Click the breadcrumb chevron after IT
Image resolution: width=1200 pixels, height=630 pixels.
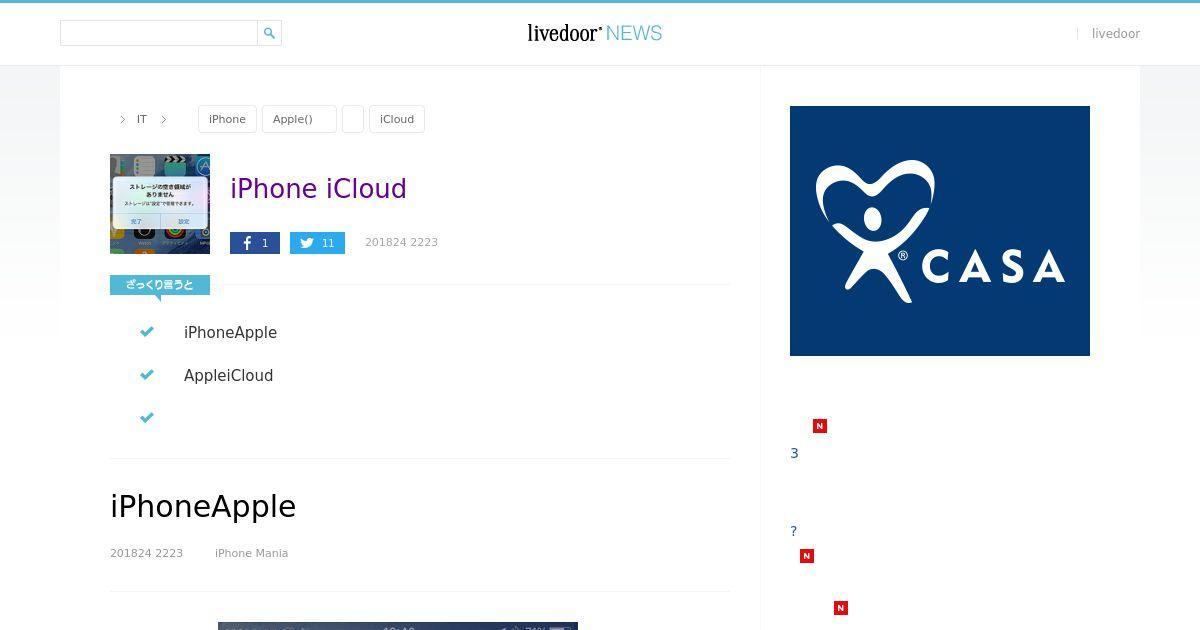click(164, 119)
